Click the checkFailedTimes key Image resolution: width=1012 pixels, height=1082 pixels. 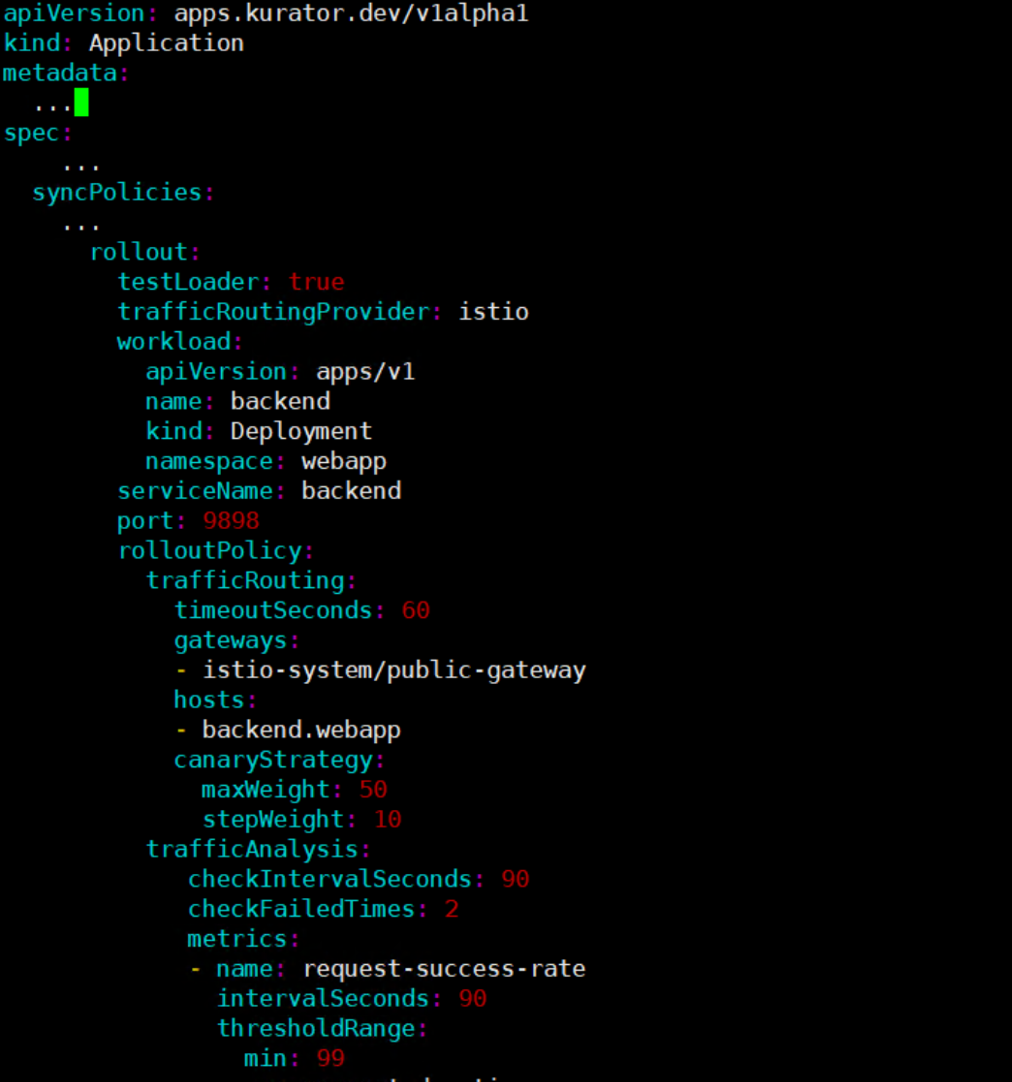(x=301, y=908)
